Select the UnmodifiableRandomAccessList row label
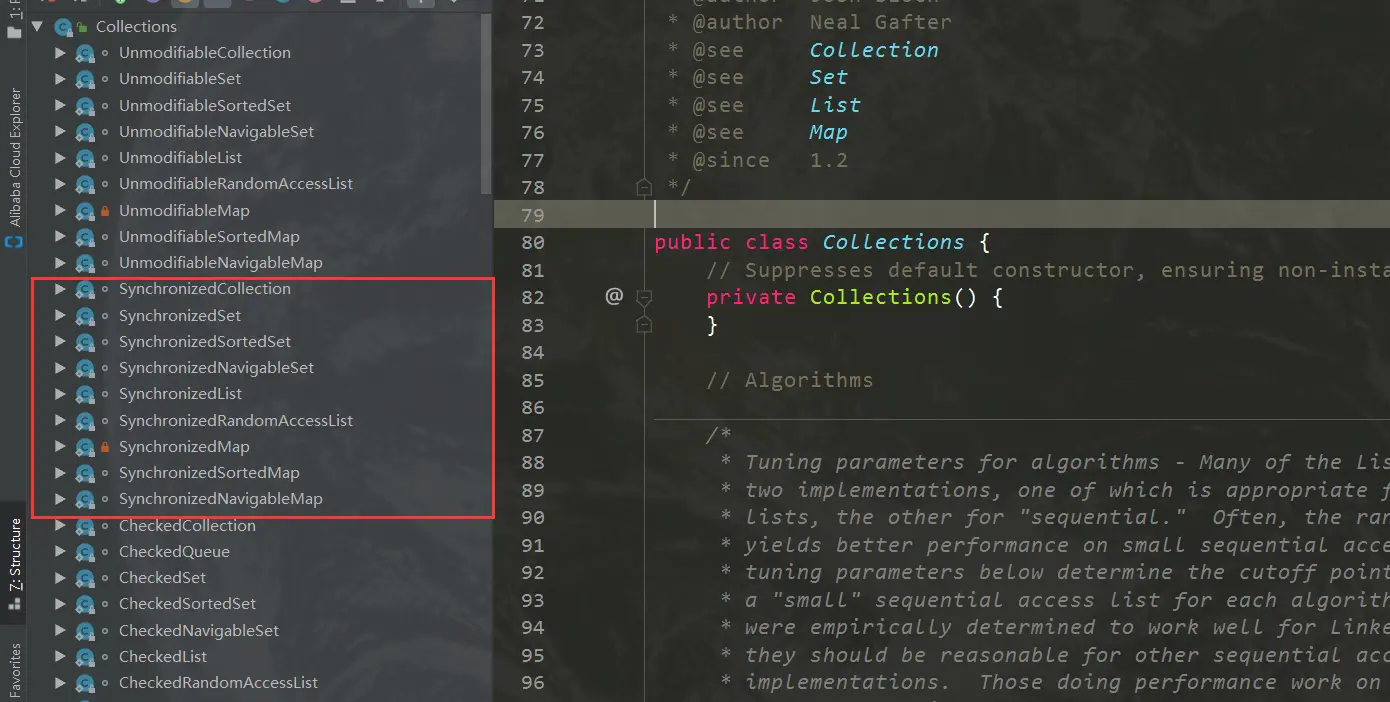 (236, 184)
